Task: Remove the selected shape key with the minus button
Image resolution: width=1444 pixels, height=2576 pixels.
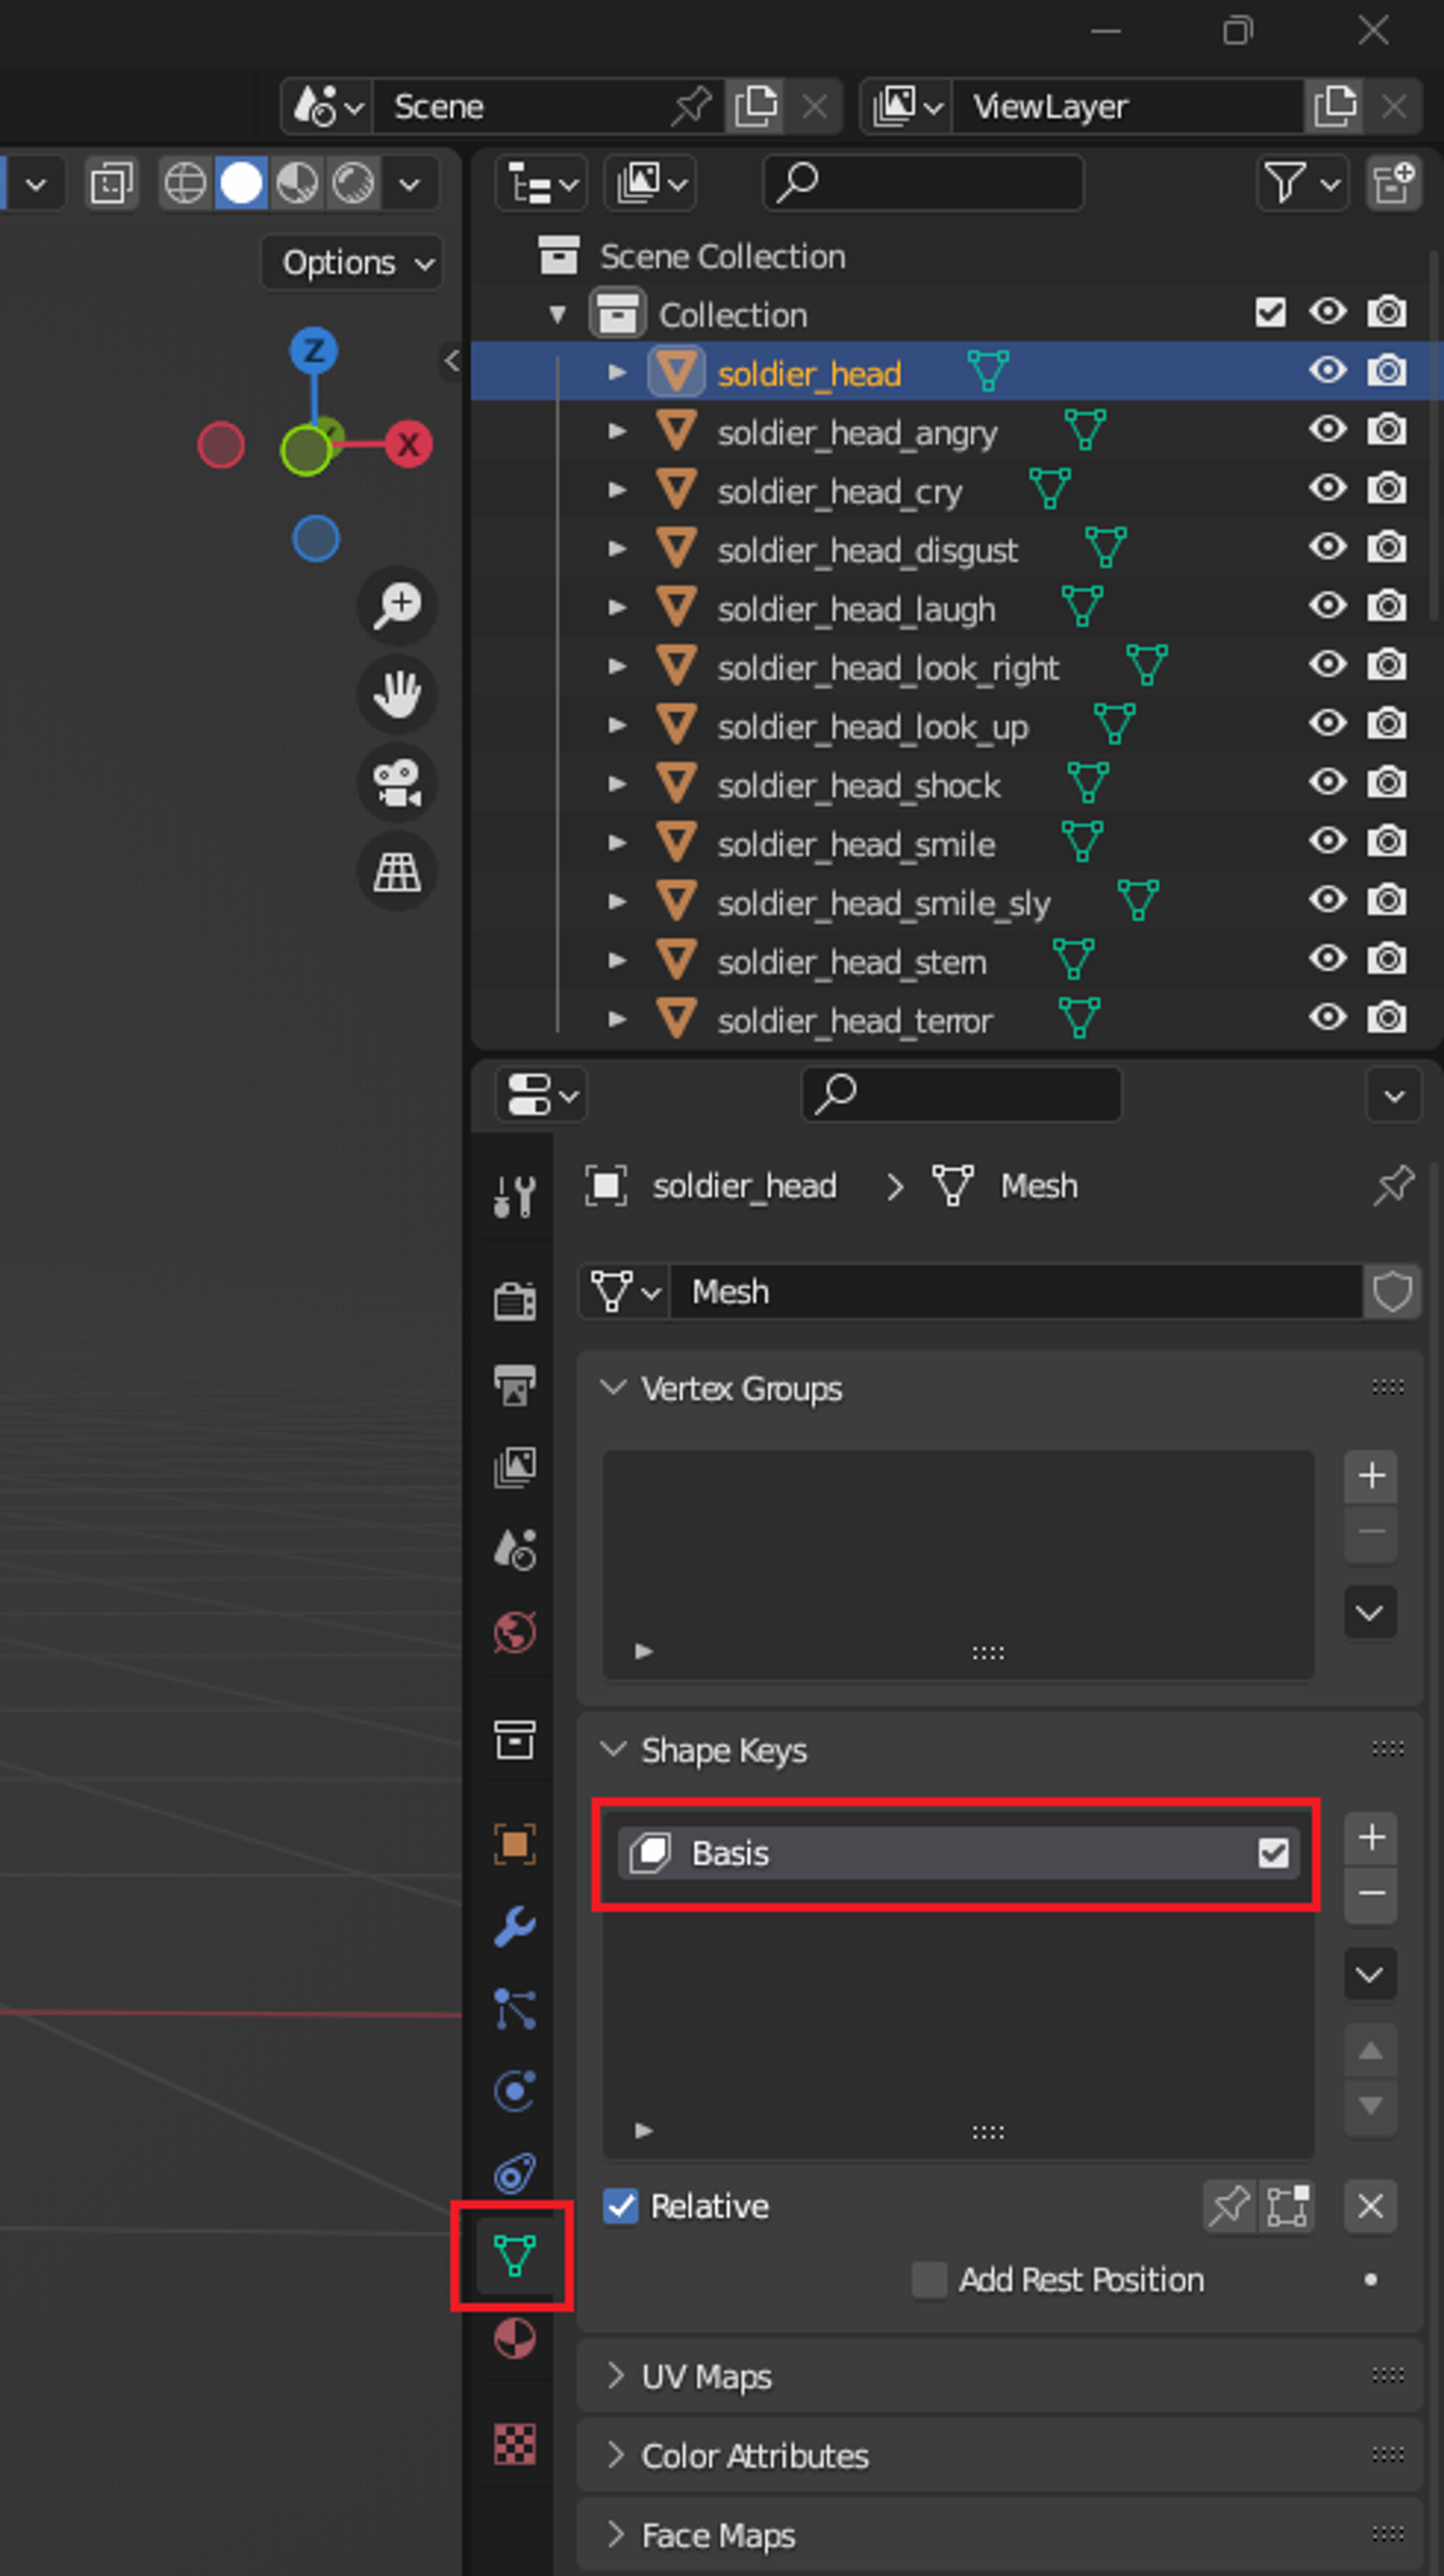Action: [1371, 1893]
